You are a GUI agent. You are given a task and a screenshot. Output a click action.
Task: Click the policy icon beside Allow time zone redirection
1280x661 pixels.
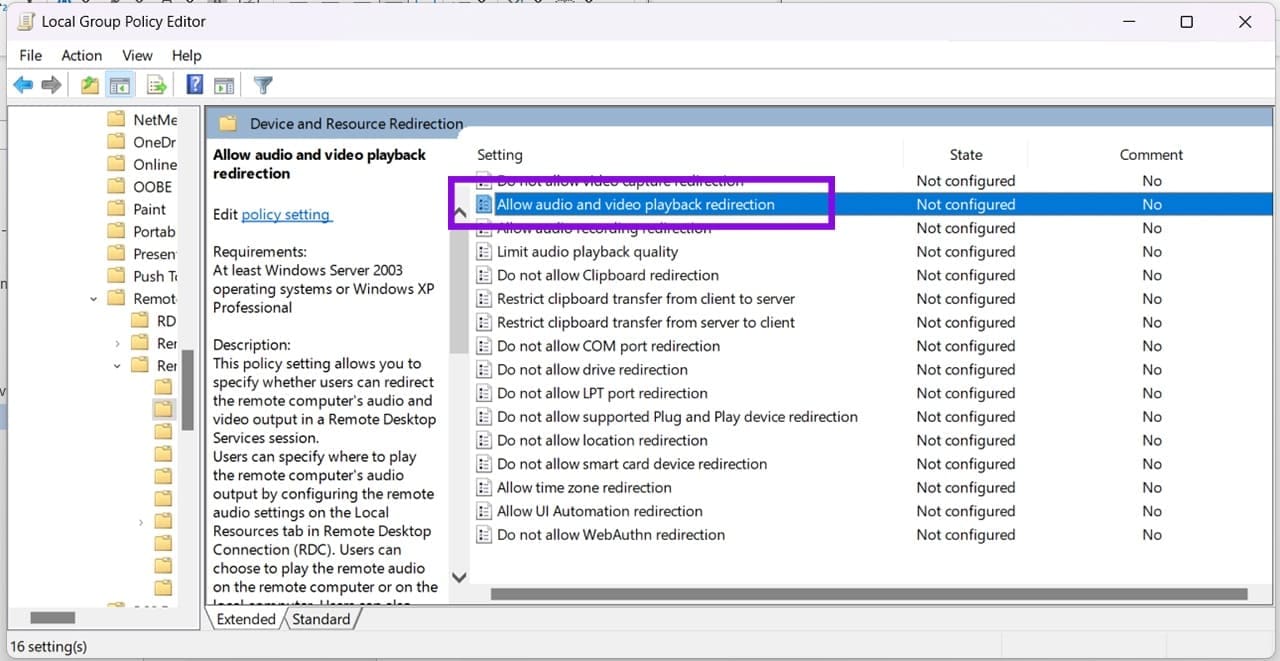click(x=484, y=488)
